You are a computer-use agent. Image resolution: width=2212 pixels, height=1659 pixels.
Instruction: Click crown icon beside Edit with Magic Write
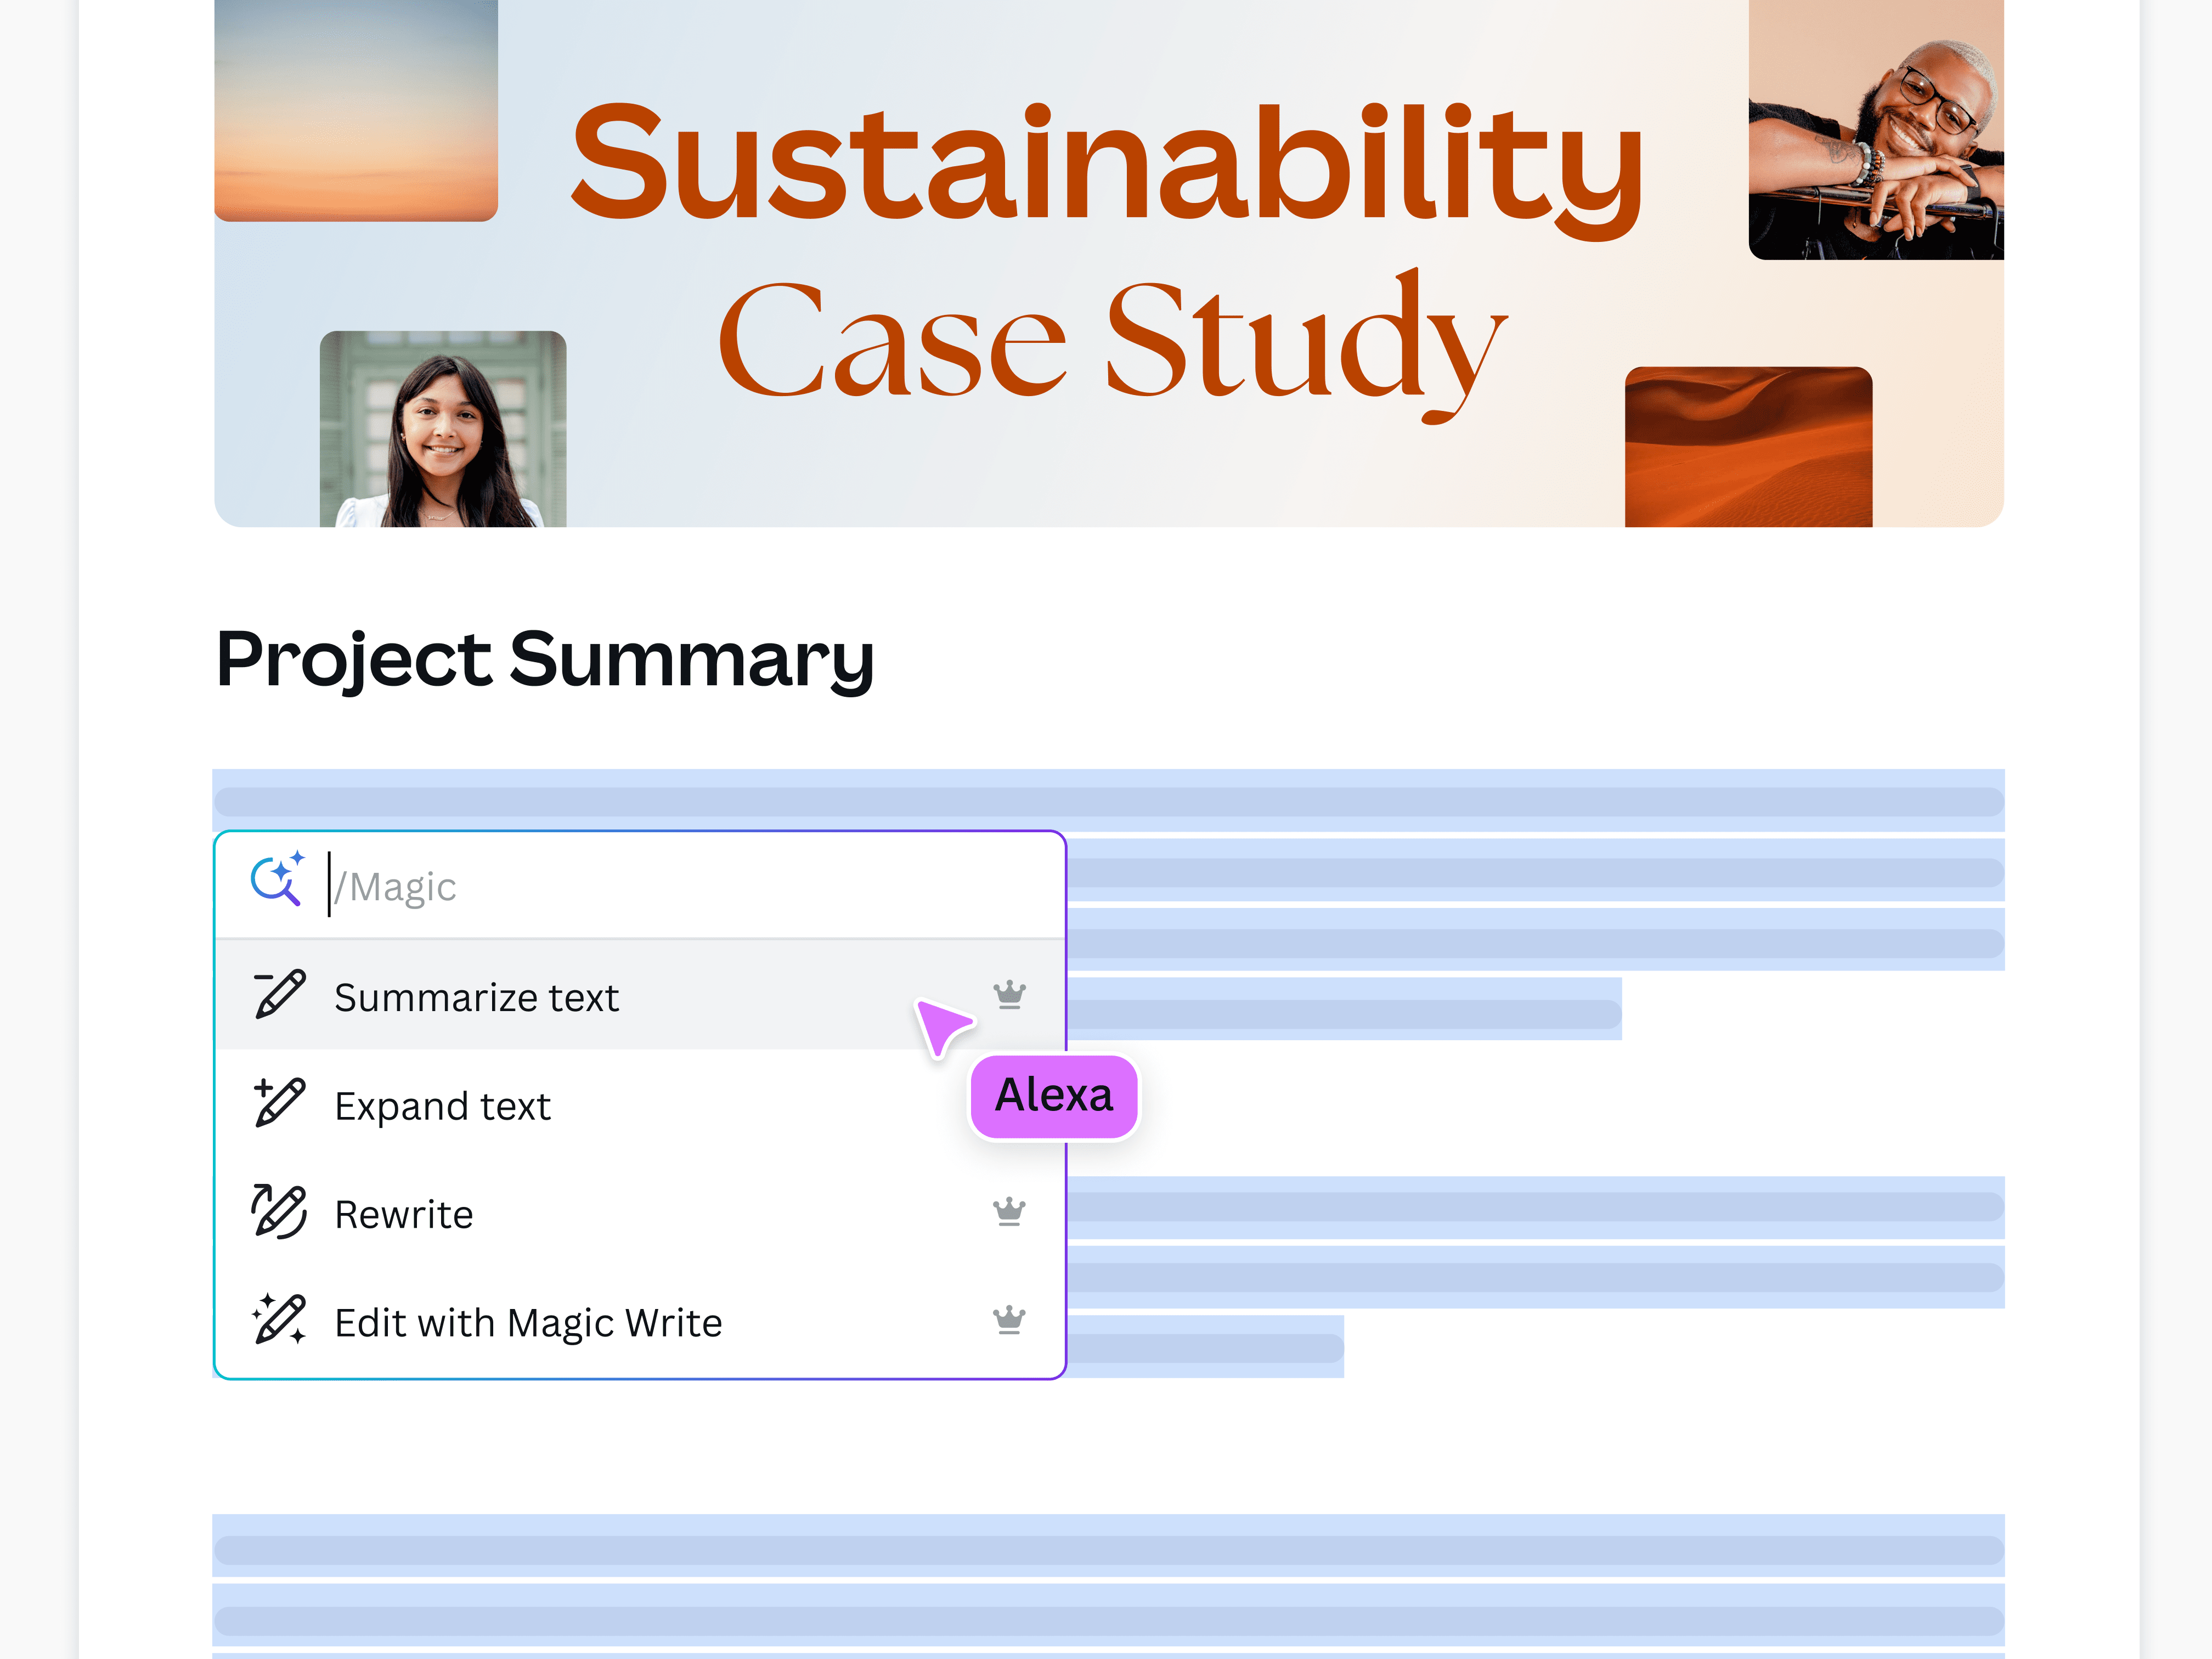(1009, 1320)
